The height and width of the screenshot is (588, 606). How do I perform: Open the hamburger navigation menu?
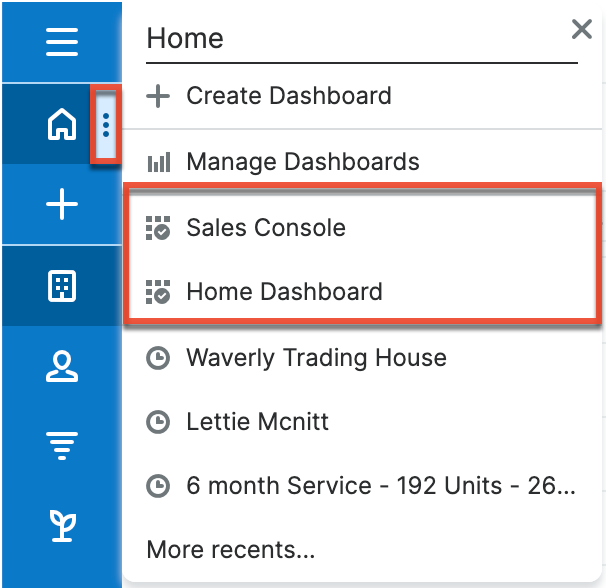[x=61, y=42]
